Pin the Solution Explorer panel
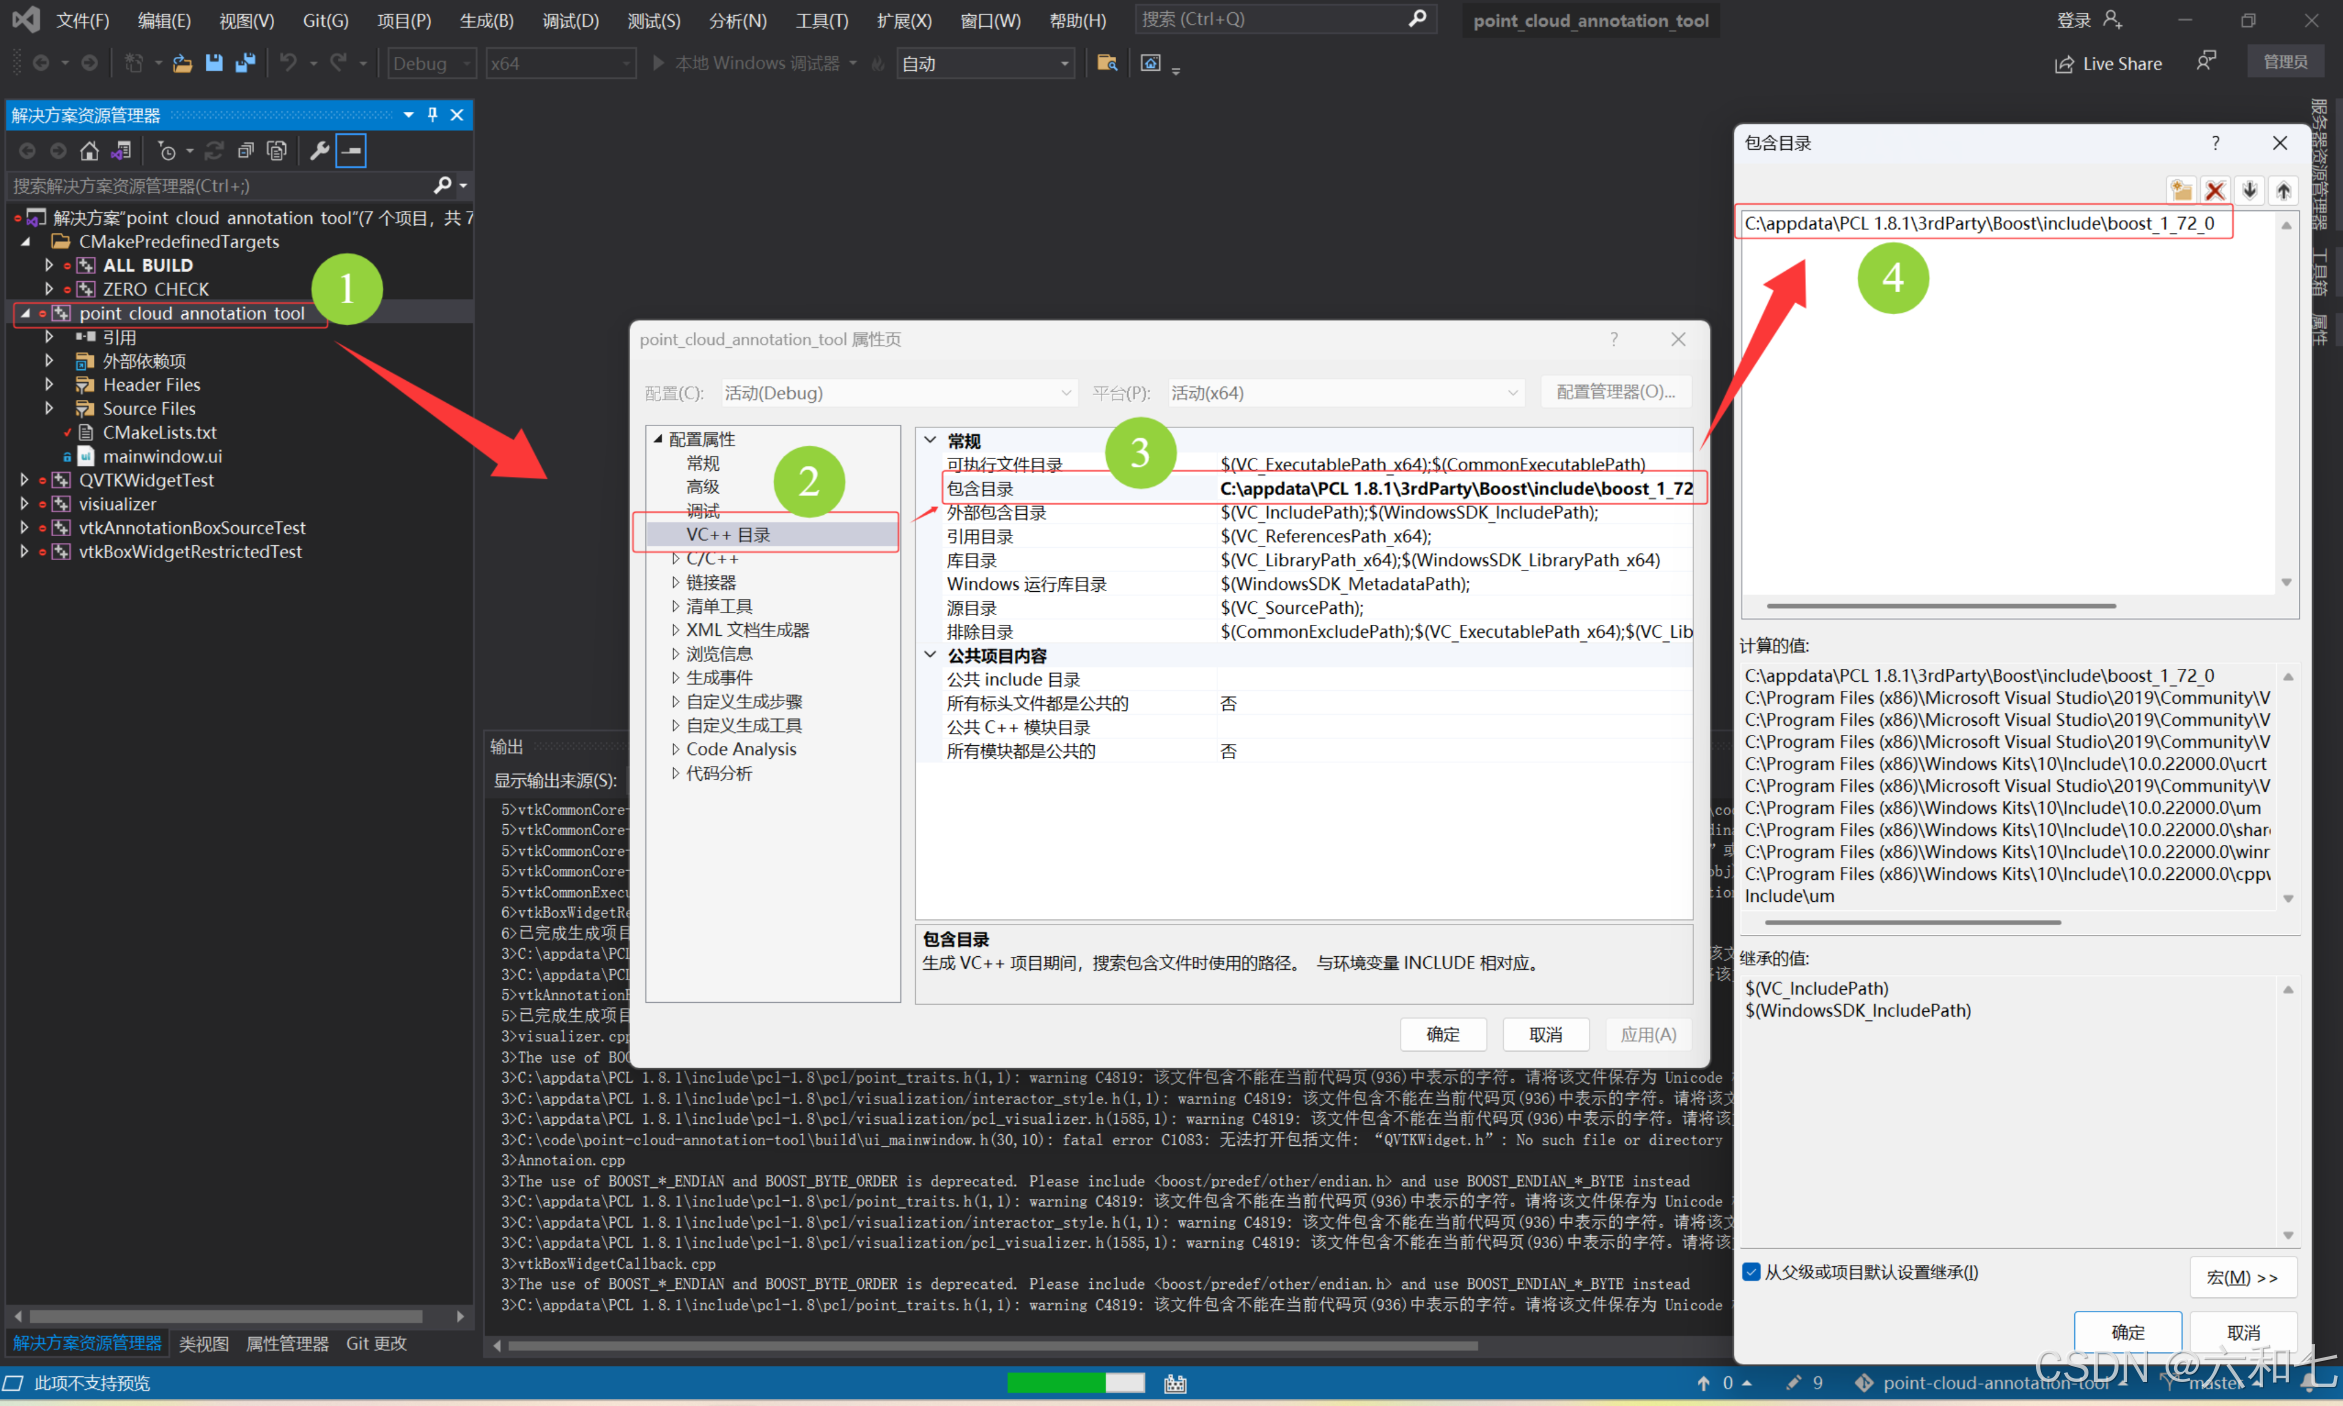This screenshot has height=1406, width=2343. 432,115
